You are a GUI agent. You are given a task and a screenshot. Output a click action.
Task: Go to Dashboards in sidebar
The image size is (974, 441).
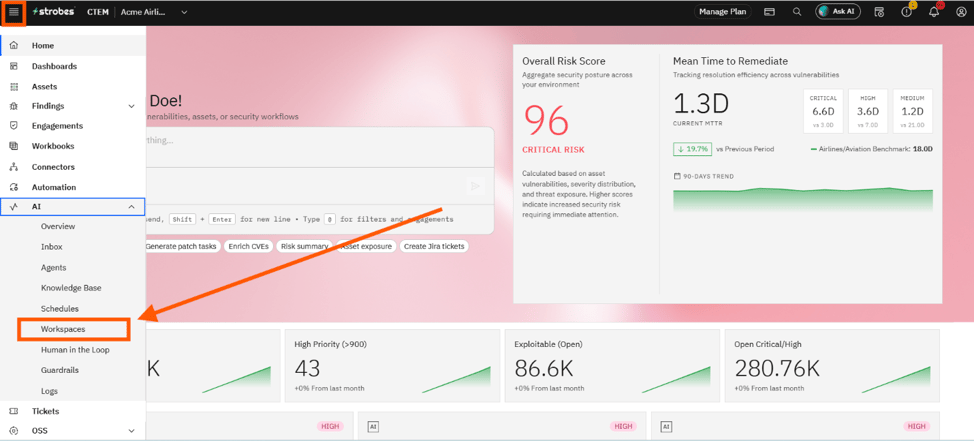[x=55, y=66]
